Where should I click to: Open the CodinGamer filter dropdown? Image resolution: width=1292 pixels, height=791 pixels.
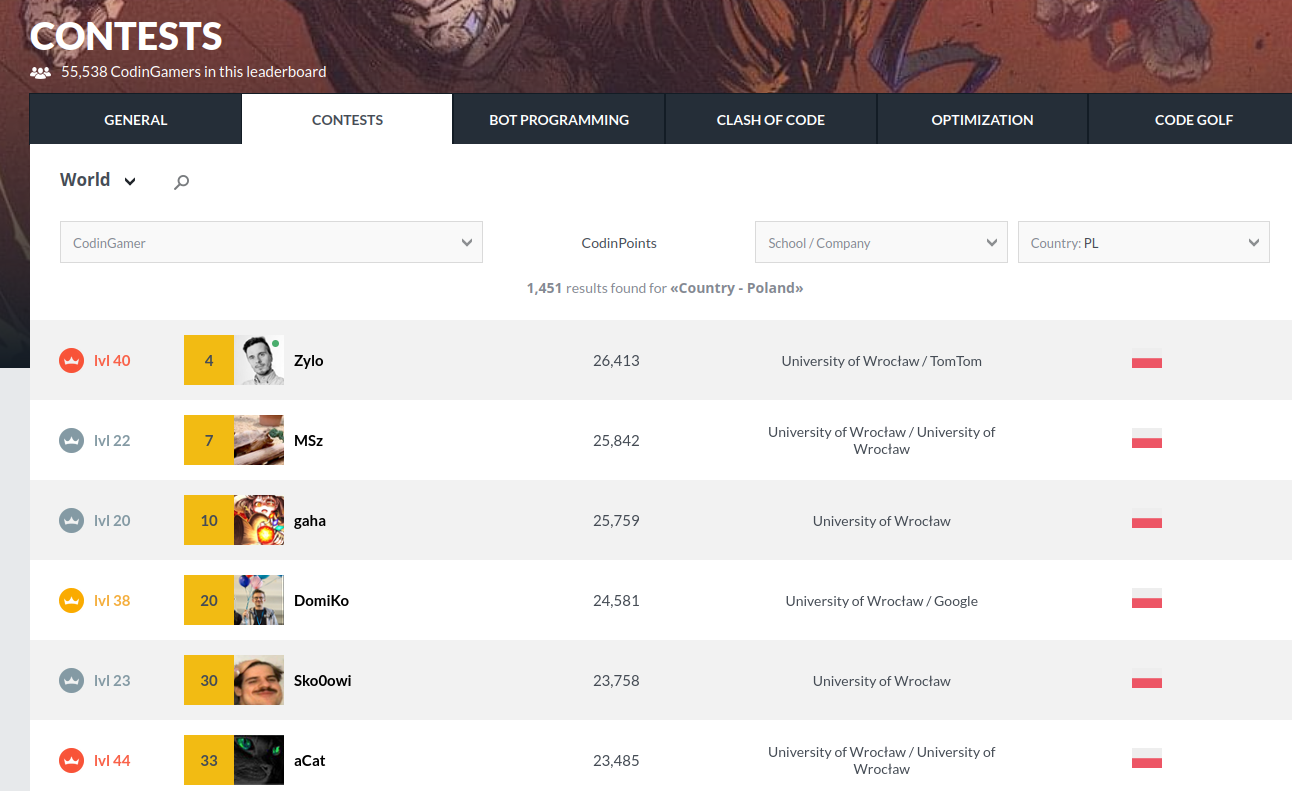(271, 243)
